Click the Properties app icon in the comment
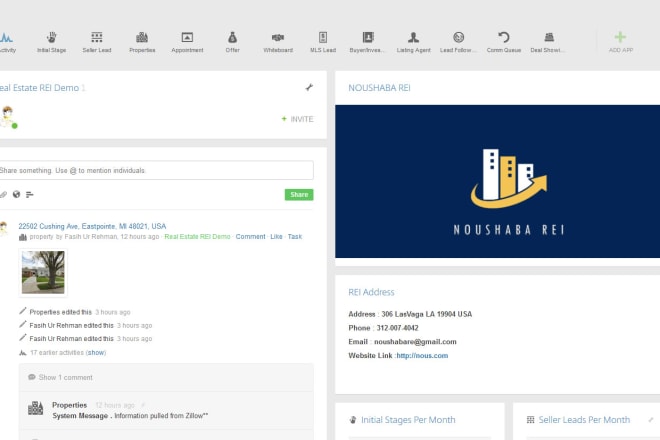The height and width of the screenshot is (440, 660). click(35, 408)
